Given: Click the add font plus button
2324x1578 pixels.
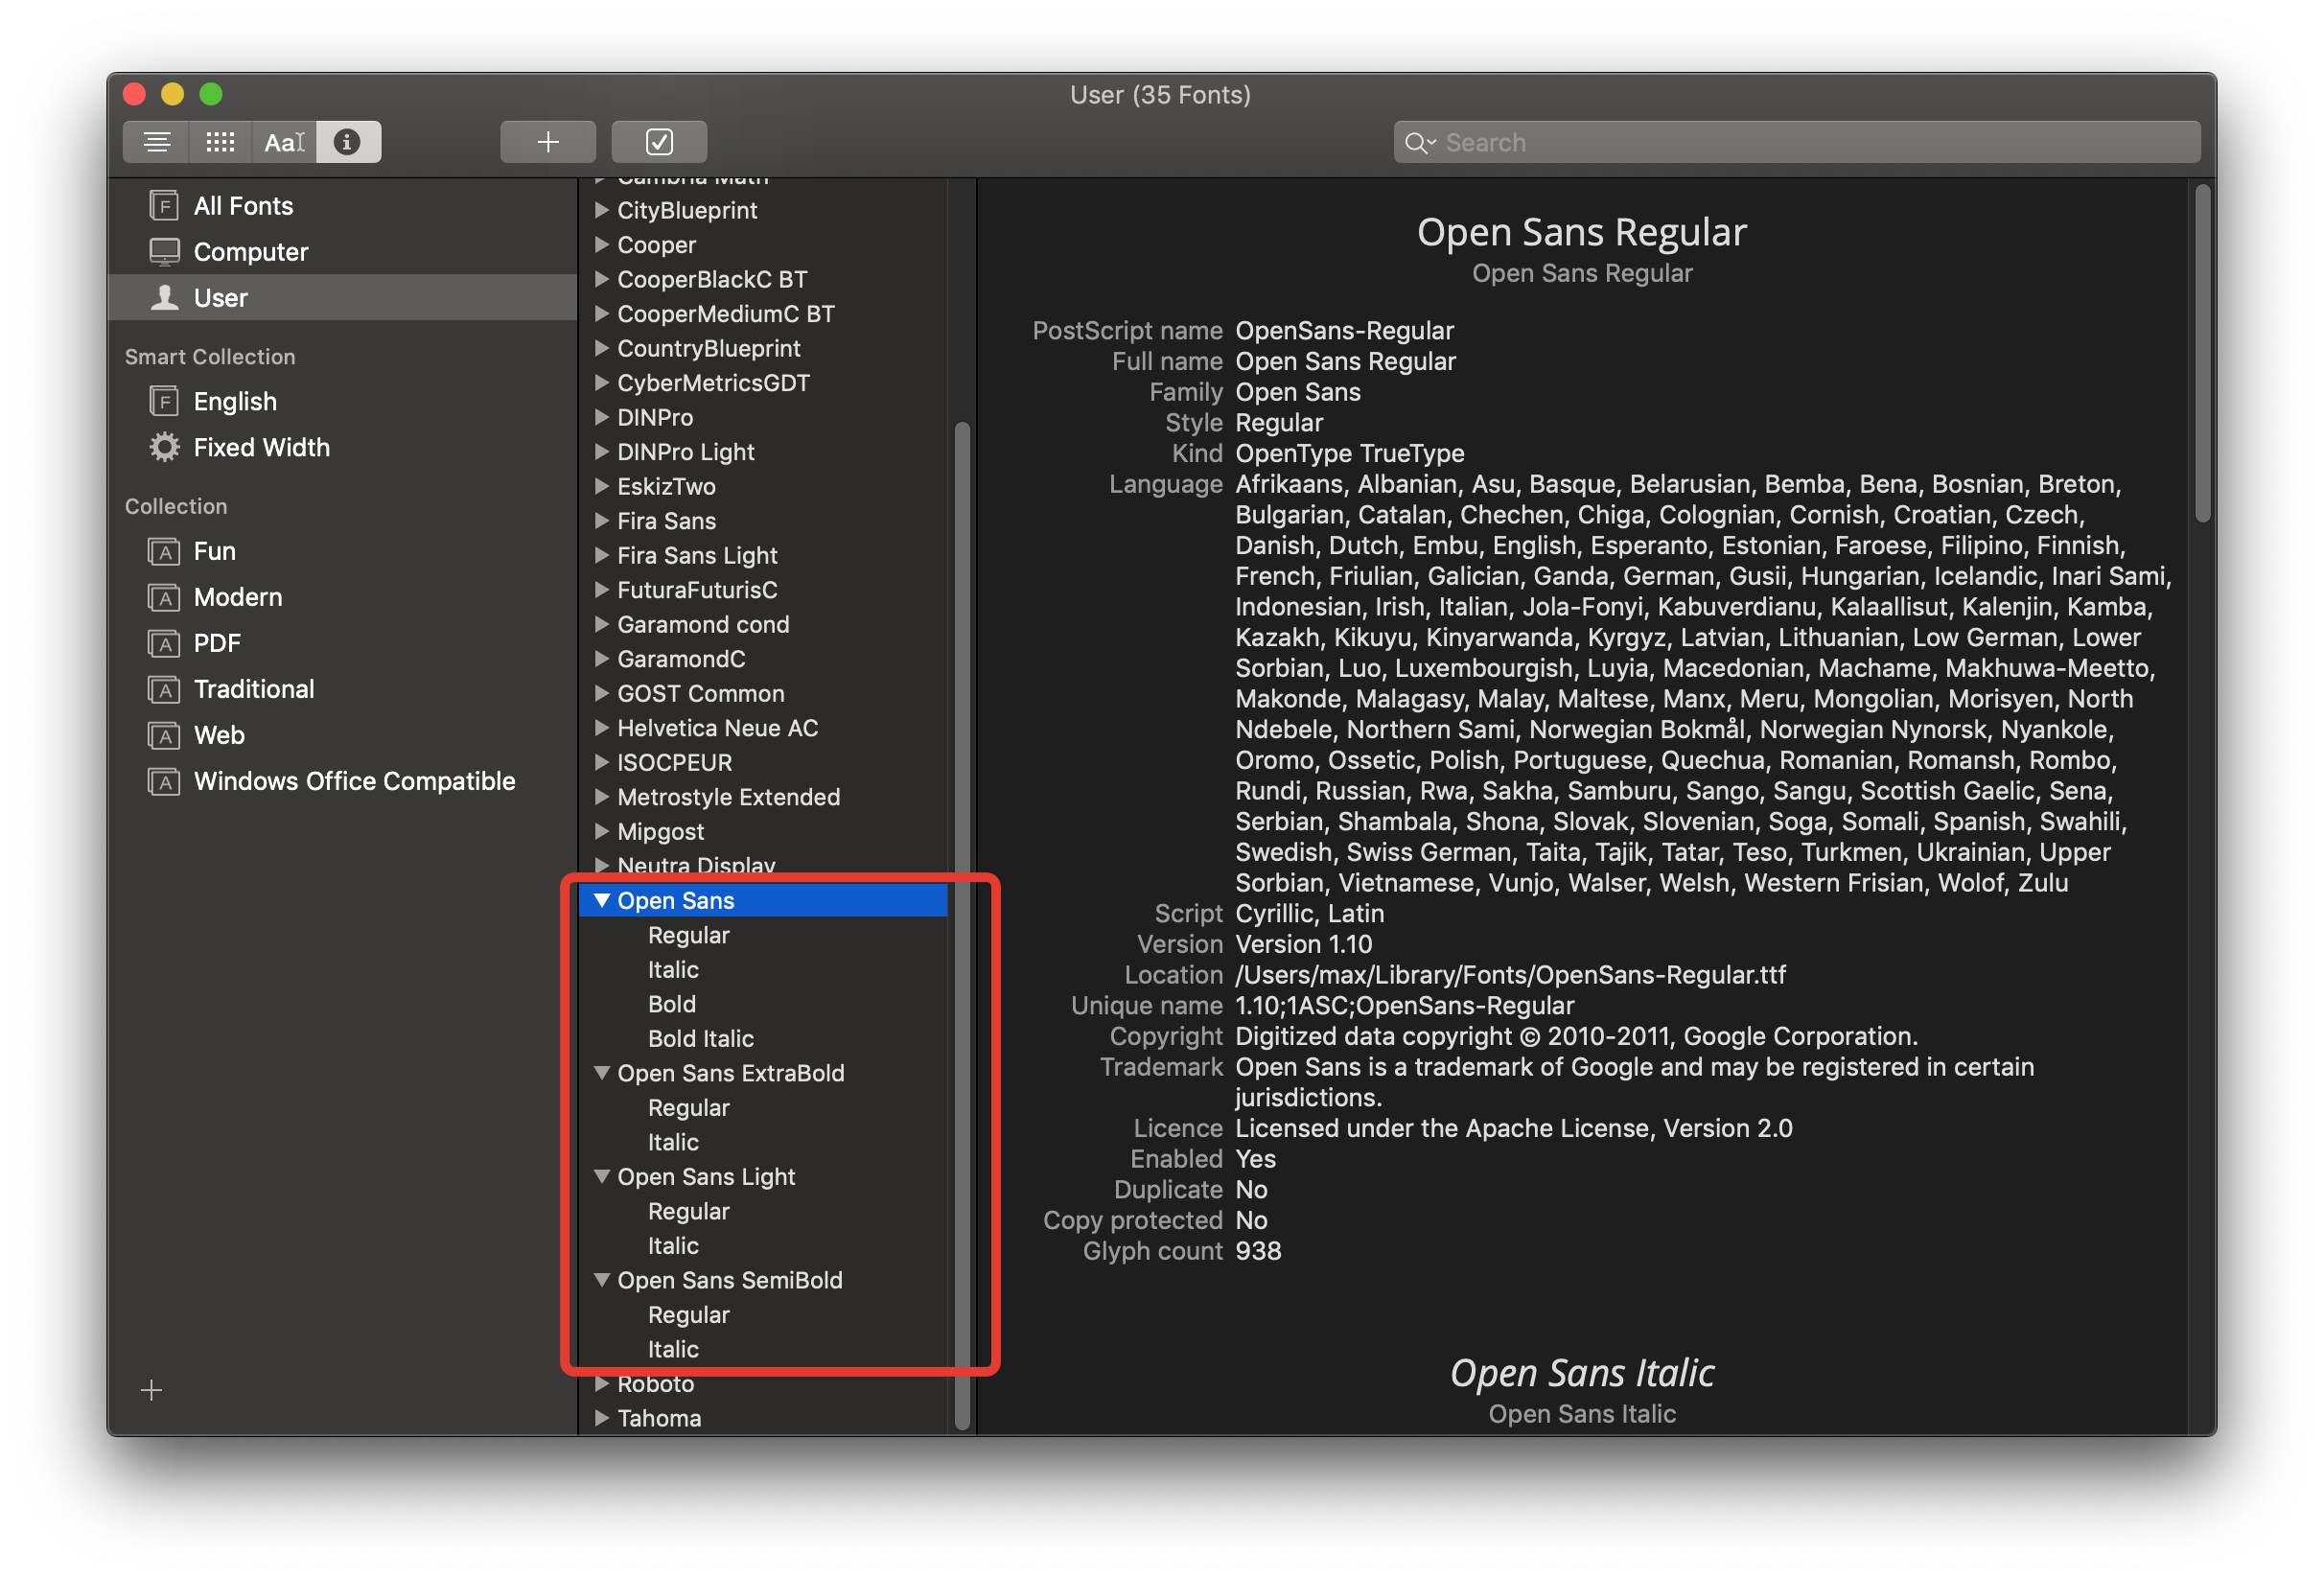Looking at the screenshot, I should pos(547,142).
